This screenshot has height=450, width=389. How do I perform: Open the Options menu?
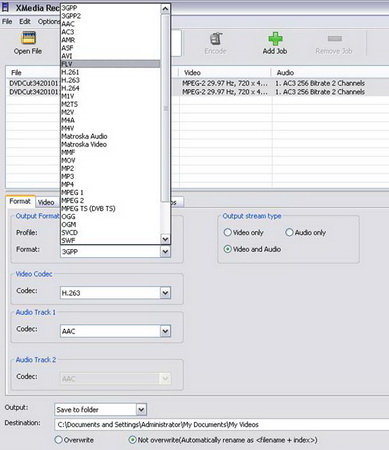tap(49, 22)
